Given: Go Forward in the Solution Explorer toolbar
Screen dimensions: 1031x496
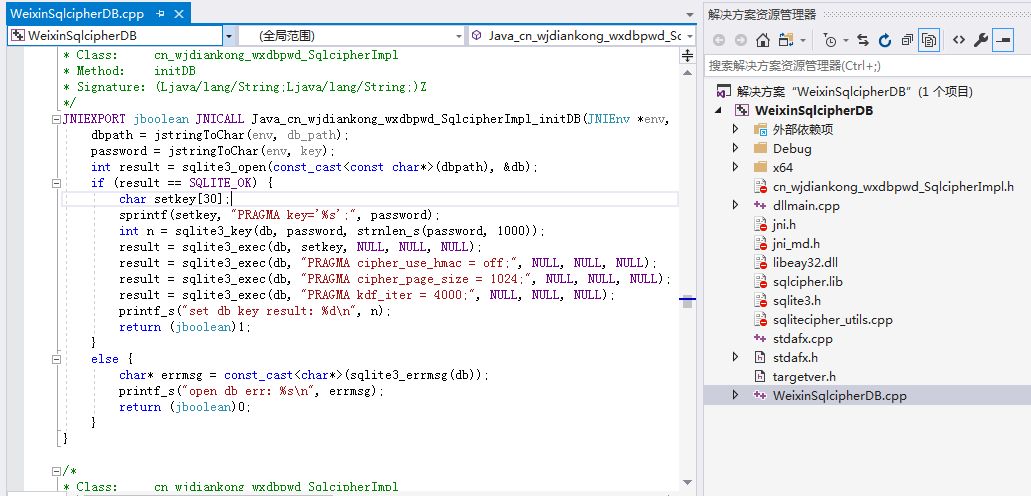Looking at the screenshot, I should tap(740, 40).
